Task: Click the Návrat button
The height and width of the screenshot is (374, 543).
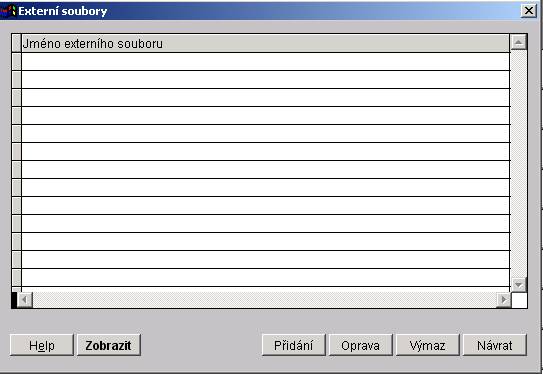Action: coord(495,345)
